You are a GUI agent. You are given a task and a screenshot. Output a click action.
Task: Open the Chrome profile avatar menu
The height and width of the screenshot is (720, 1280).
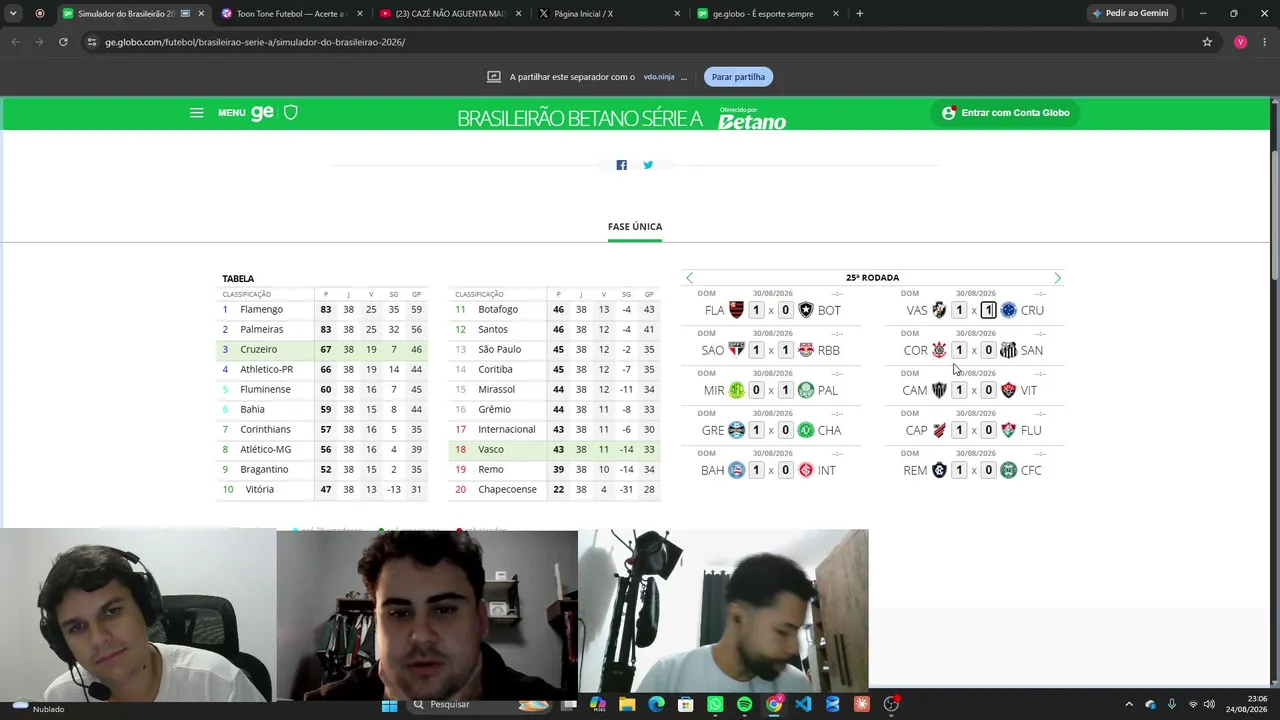pyautogui.click(x=1241, y=42)
